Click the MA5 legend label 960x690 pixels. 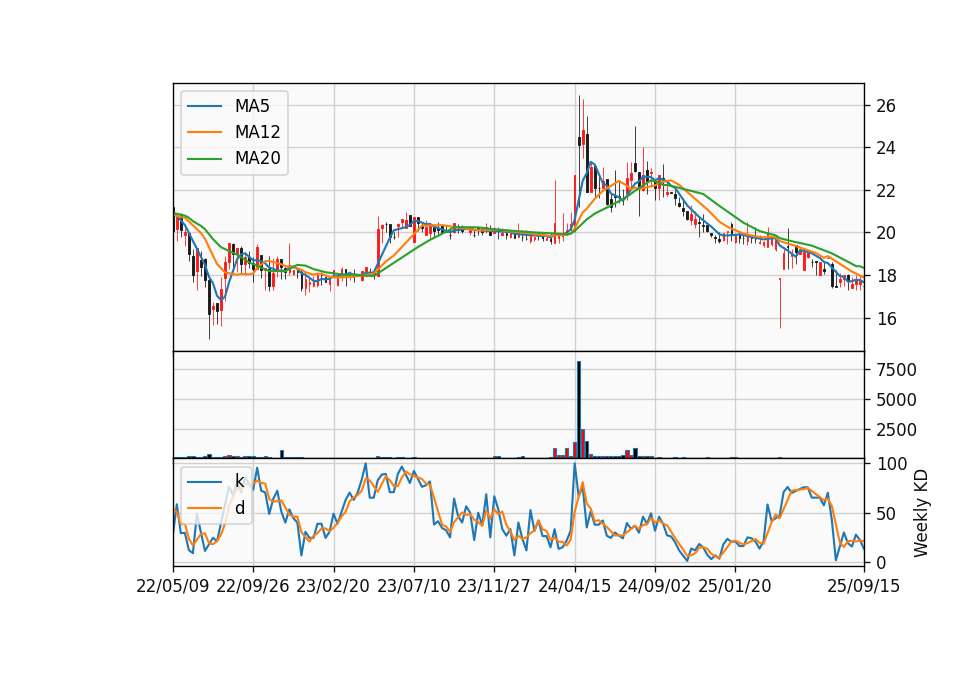point(252,106)
